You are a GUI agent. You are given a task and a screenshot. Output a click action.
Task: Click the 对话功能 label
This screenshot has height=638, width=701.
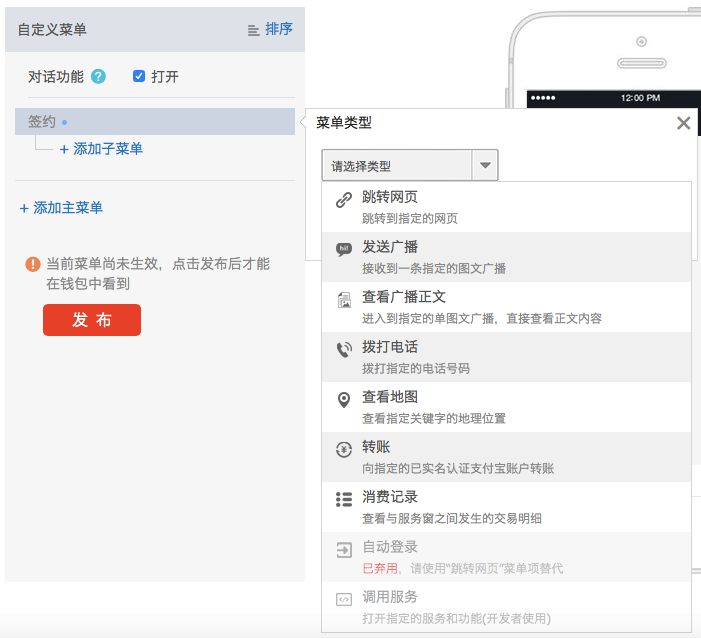(55, 76)
